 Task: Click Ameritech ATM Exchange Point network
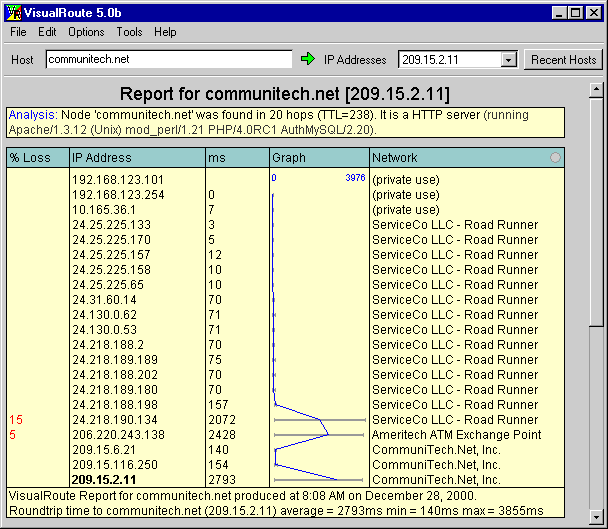[x=456, y=435]
